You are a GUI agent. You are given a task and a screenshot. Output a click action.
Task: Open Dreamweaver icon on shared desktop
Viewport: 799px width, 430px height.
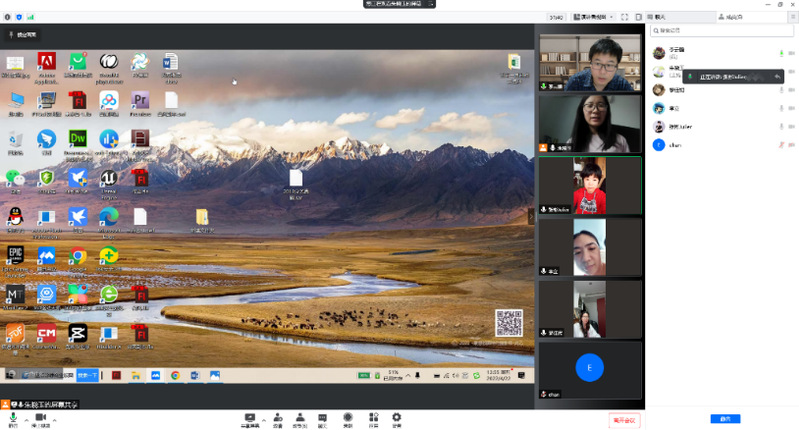[x=77, y=144]
